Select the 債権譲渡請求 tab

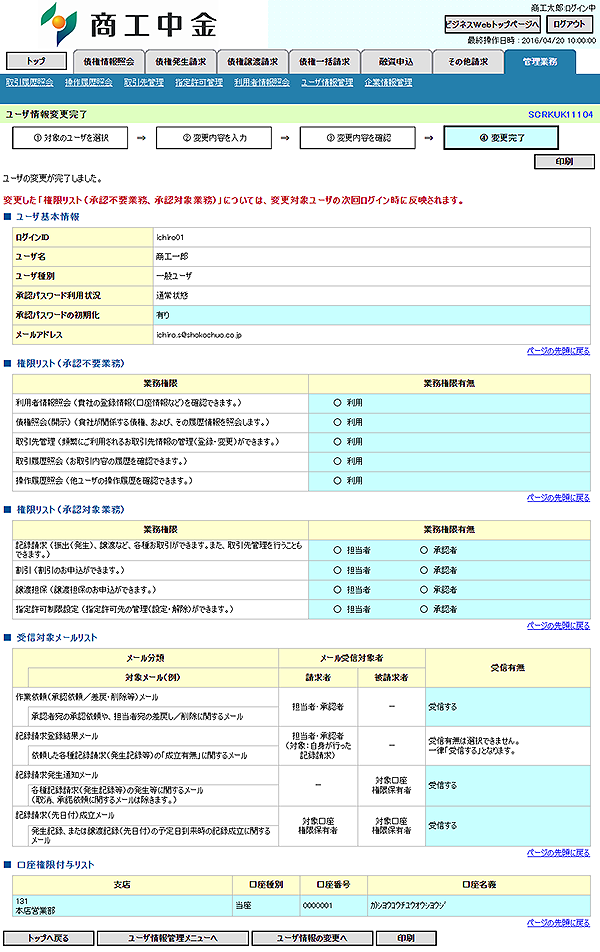click(253, 62)
